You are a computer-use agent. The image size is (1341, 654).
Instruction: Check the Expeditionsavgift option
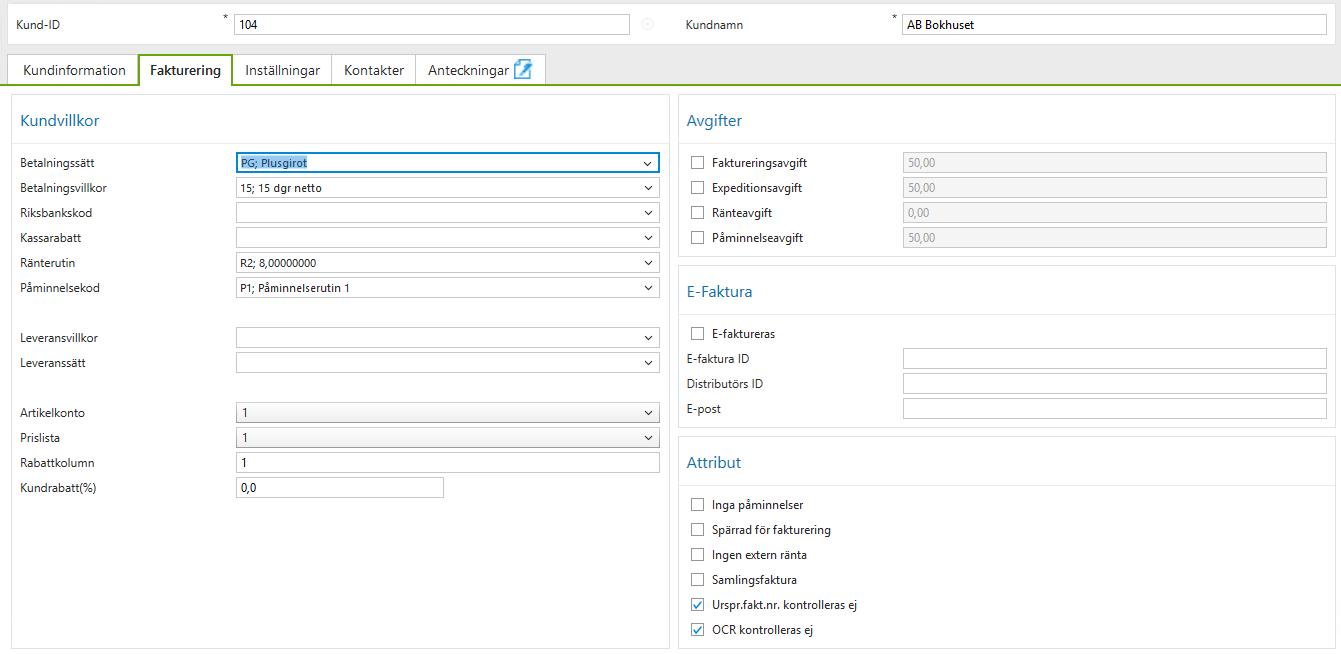697,187
